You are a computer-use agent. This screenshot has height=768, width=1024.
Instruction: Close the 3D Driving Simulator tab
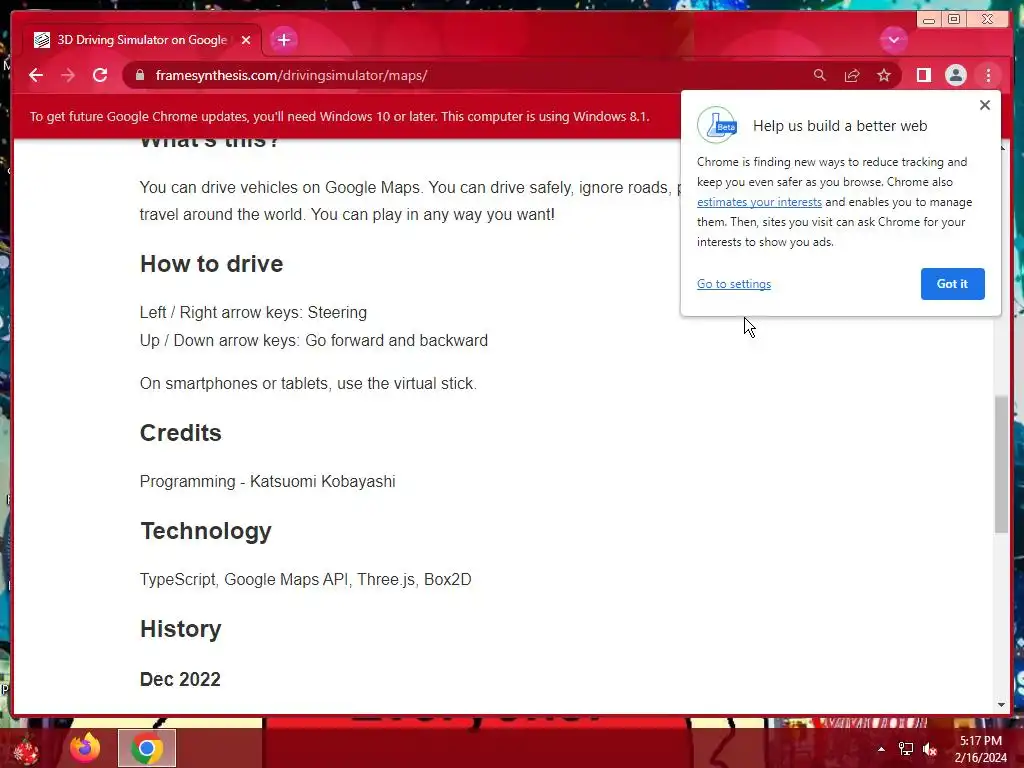tap(246, 40)
